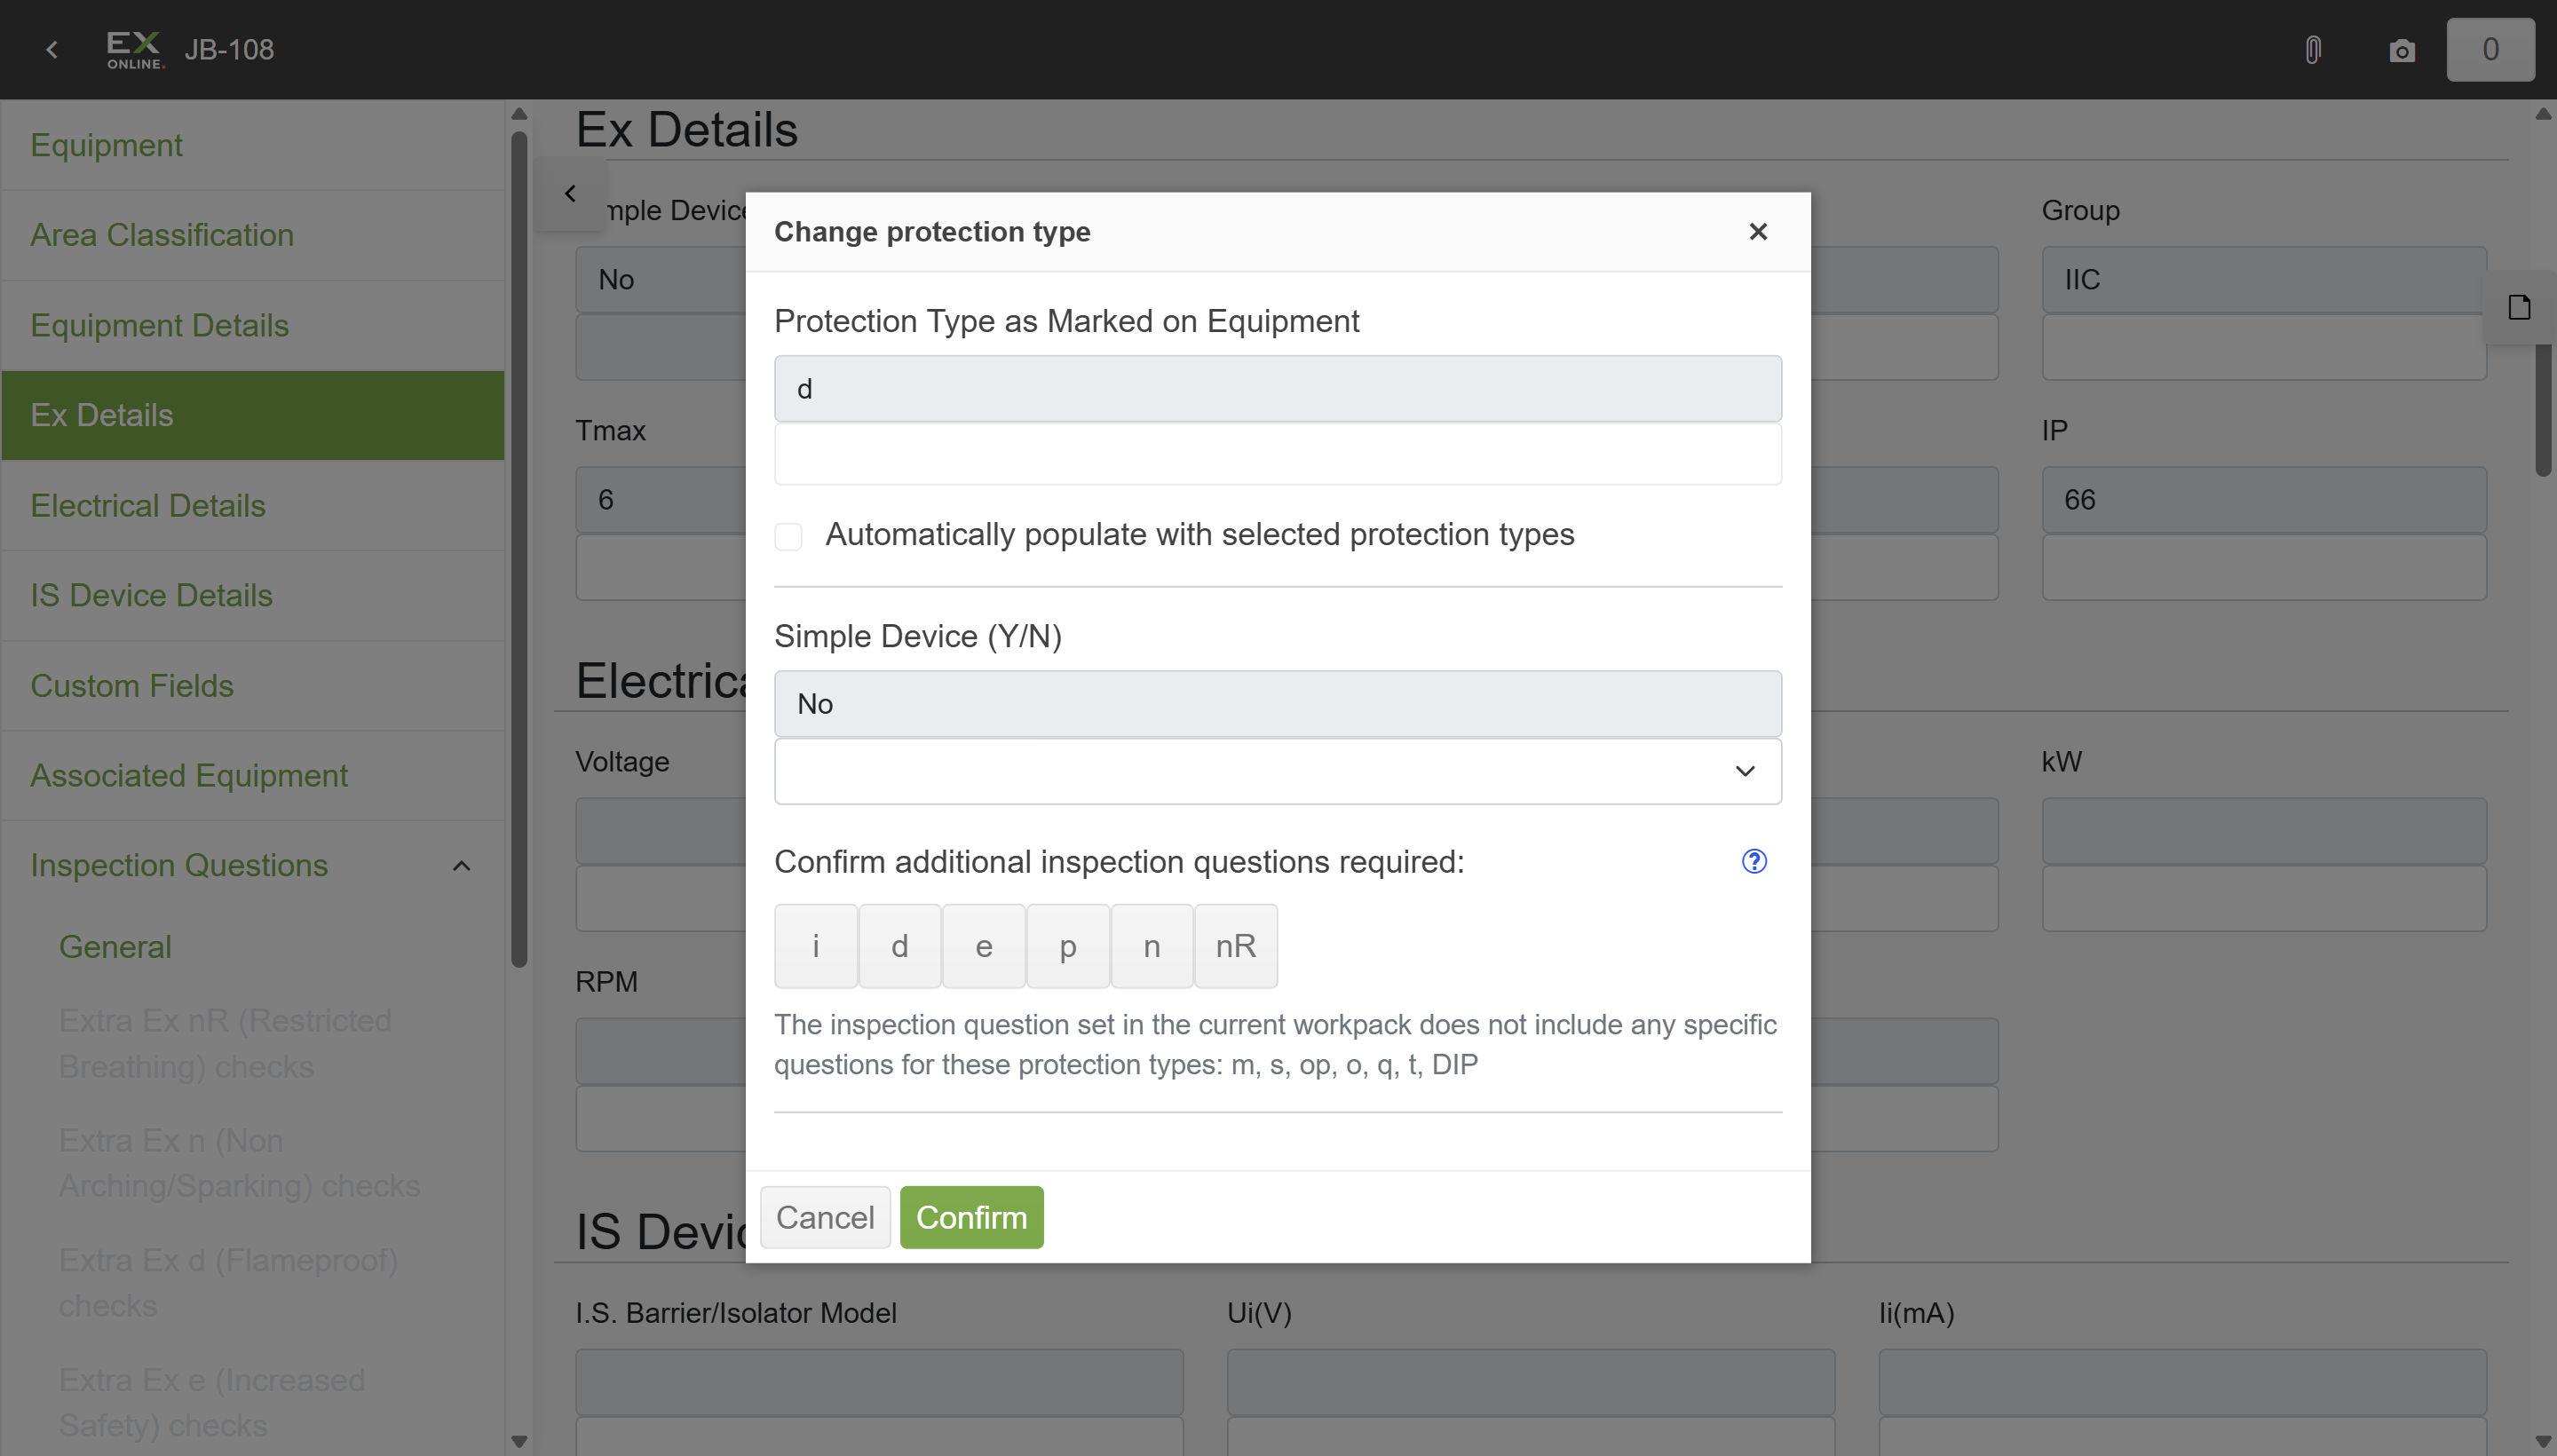
Task: Click the main page scroll-down arrow
Action: pos(2543,1441)
